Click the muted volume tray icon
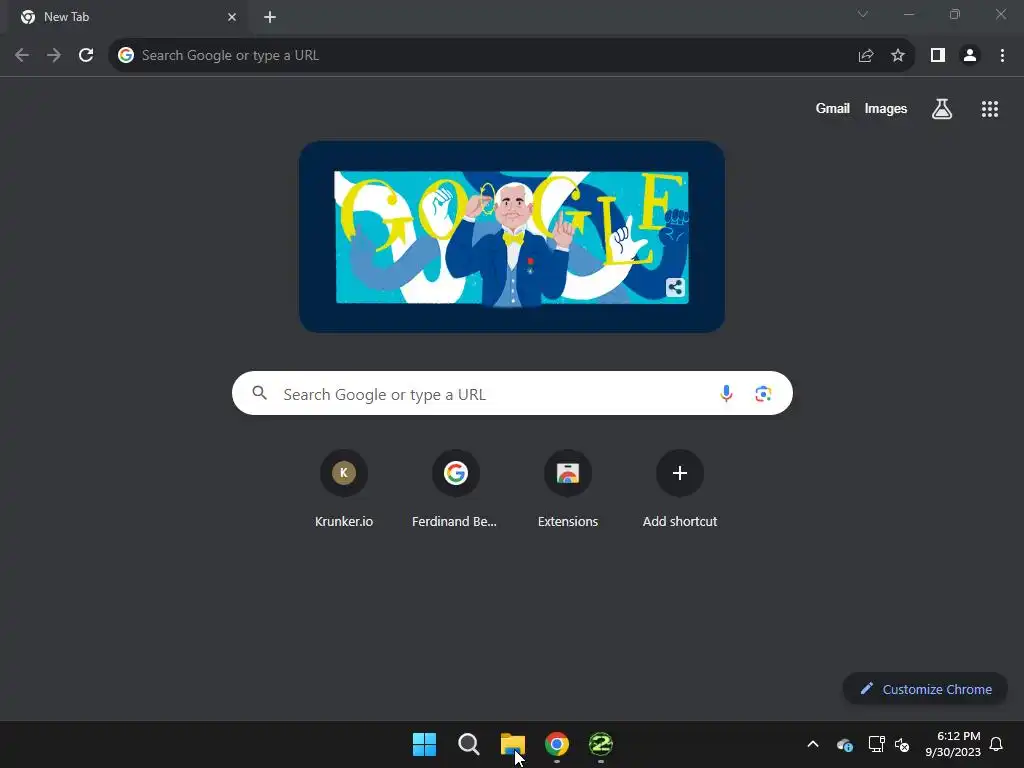This screenshot has width=1024, height=768. [x=902, y=744]
